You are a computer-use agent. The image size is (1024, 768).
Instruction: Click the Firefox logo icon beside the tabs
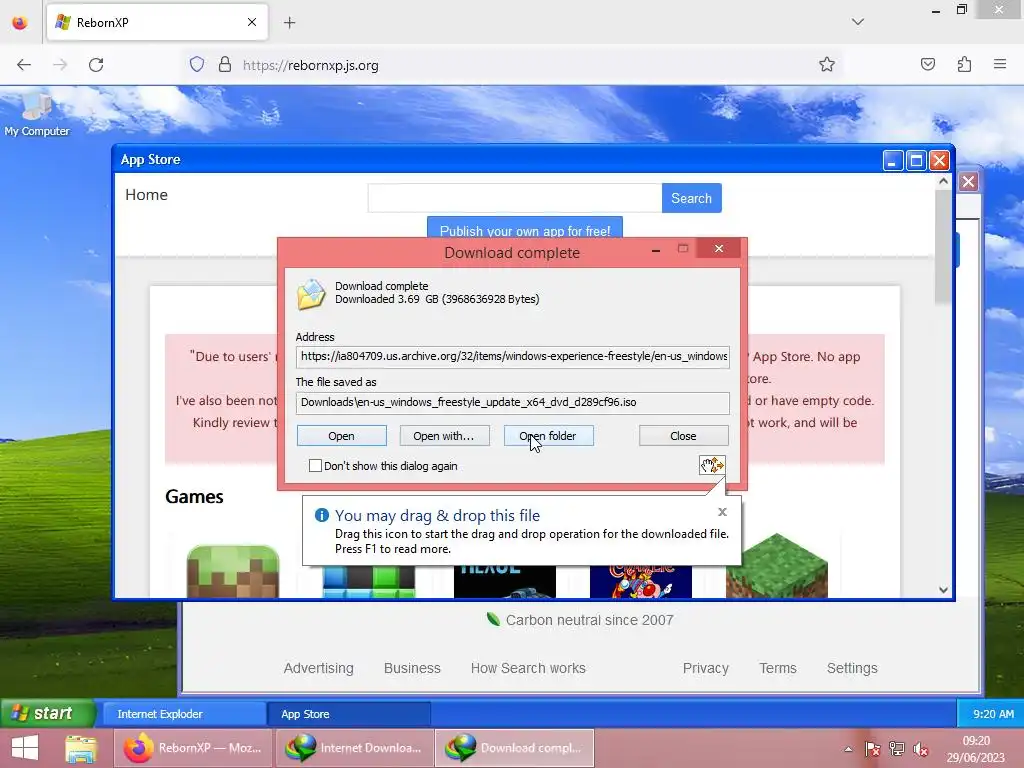point(20,22)
